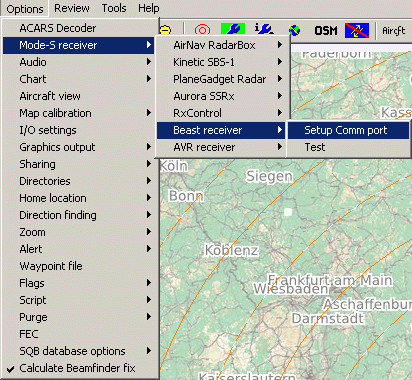Click the globe toolbar icon
412x380 pixels.
click(294, 30)
